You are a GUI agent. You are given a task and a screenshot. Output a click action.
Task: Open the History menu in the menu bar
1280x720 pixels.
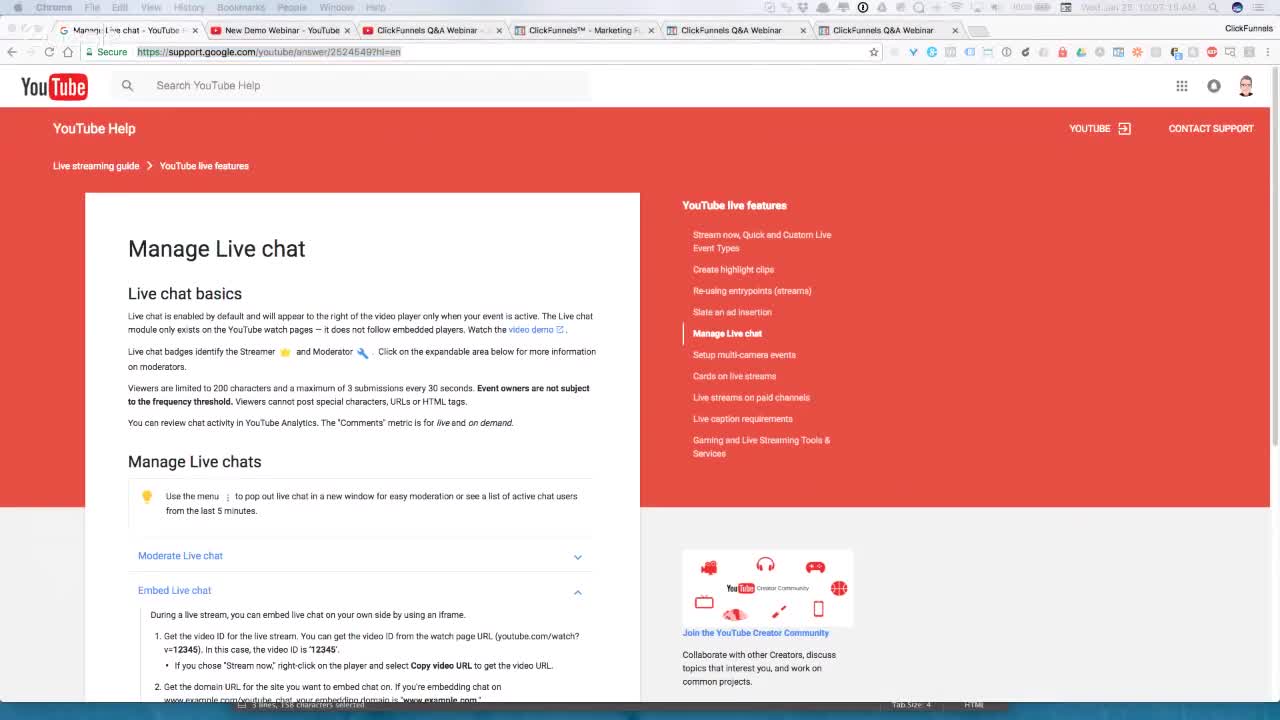[188, 7]
